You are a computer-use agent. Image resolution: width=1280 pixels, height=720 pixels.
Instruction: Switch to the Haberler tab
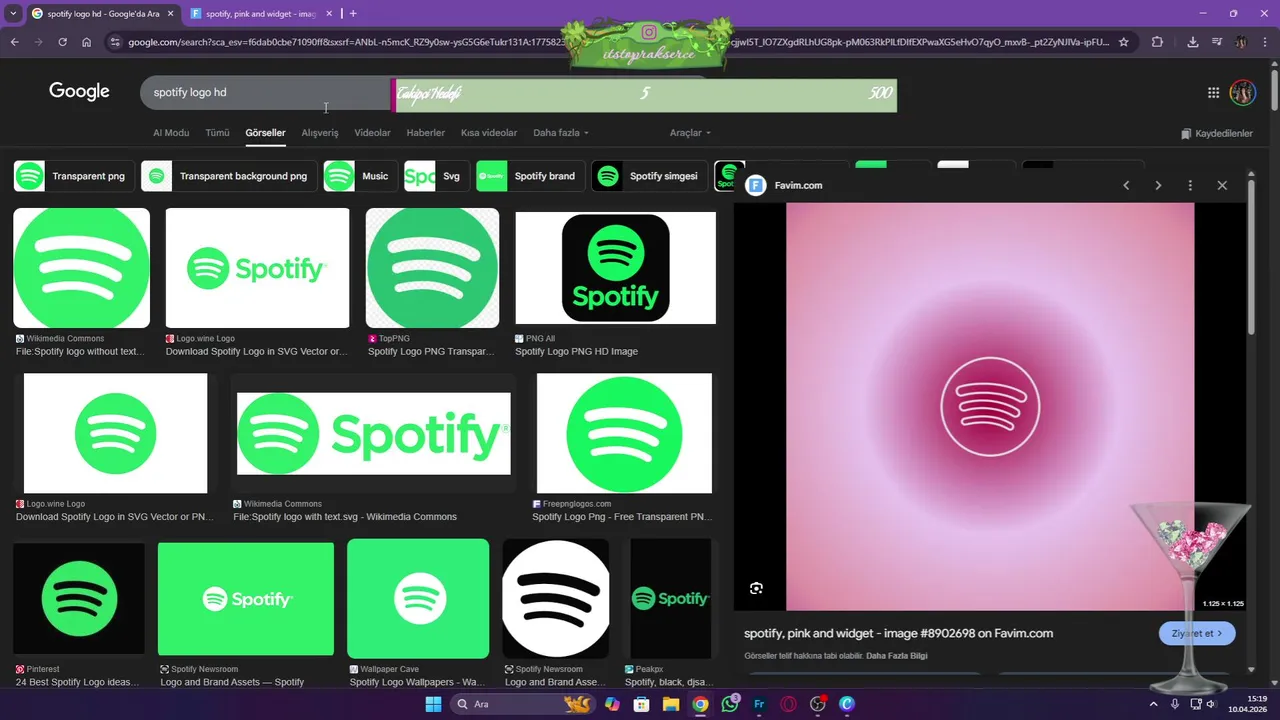coord(426,132)
